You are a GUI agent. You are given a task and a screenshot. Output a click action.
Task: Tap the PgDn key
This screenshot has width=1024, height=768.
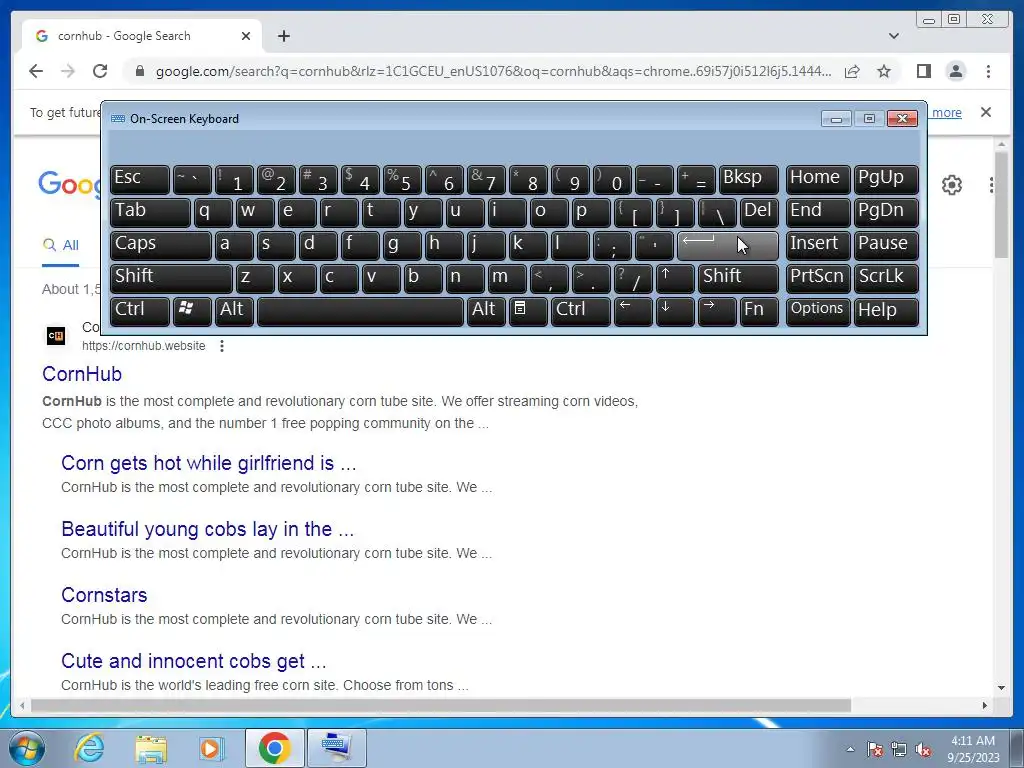[x=886, y=212]
